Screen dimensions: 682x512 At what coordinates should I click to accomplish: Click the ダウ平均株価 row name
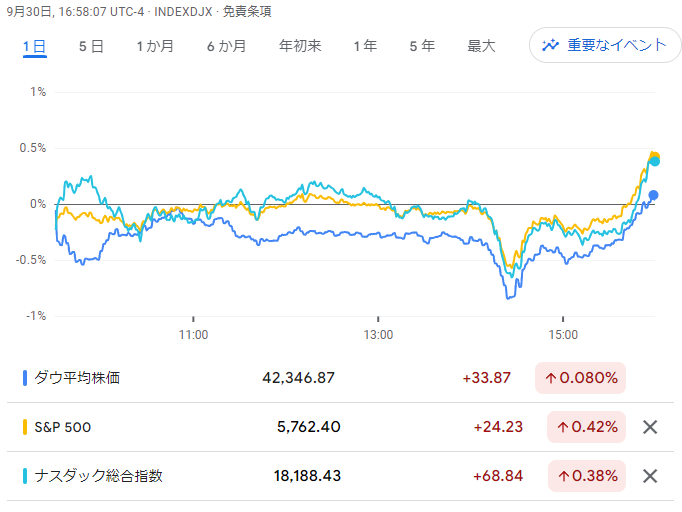pyautogui.click(x=77, y=378)
